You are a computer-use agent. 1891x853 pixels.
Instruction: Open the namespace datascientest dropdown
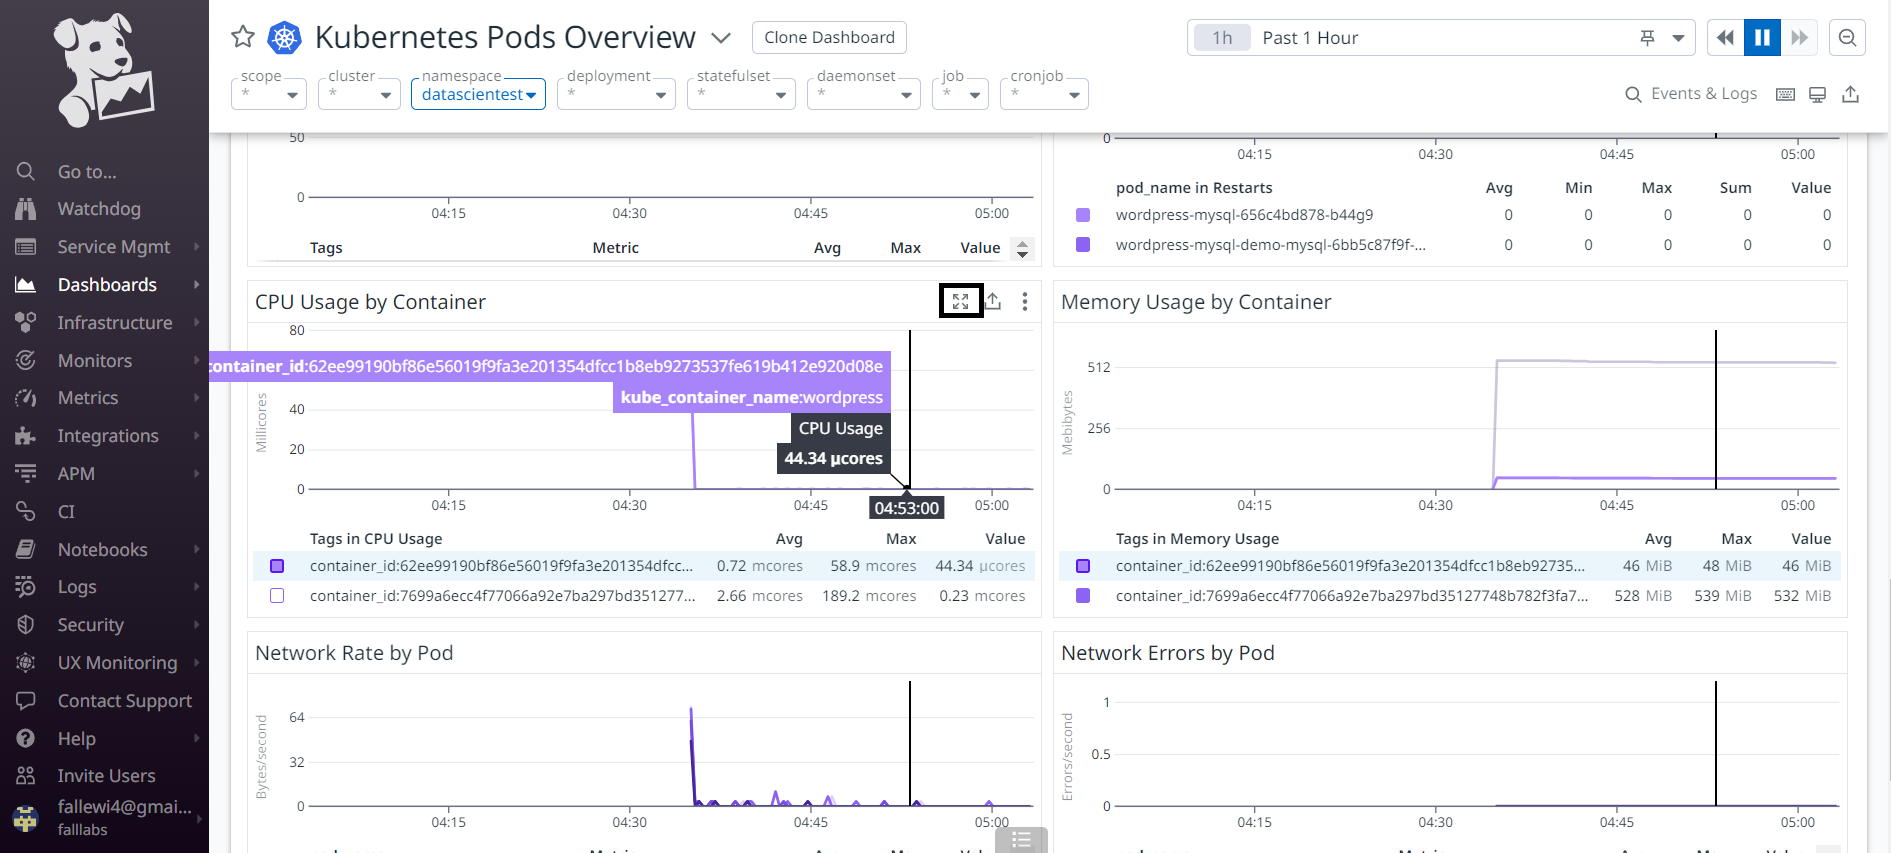478,95
